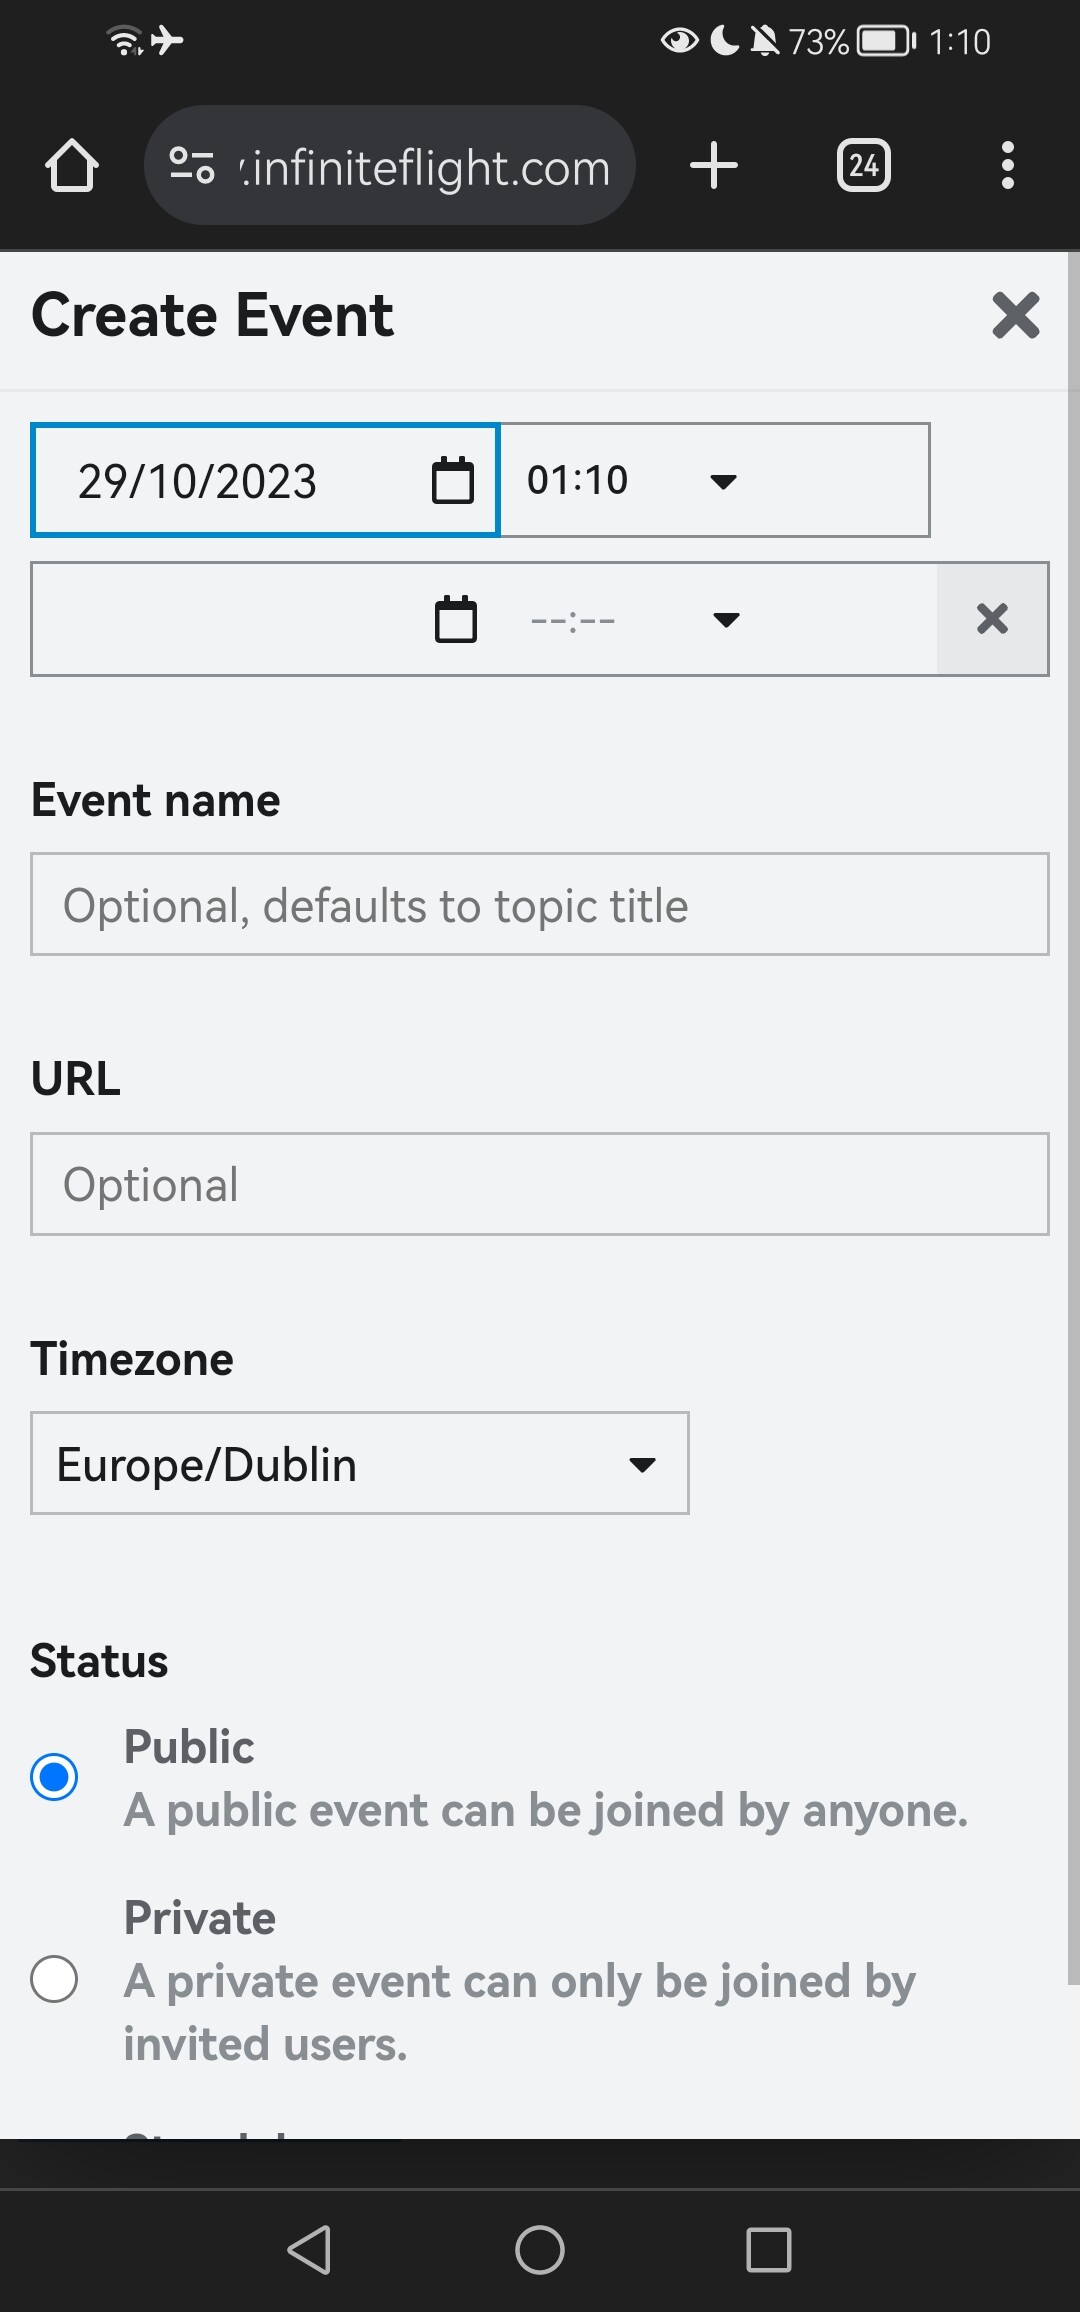Select the Public status option
The width and height of the screenshot is (1080, 2312).
54,1777
